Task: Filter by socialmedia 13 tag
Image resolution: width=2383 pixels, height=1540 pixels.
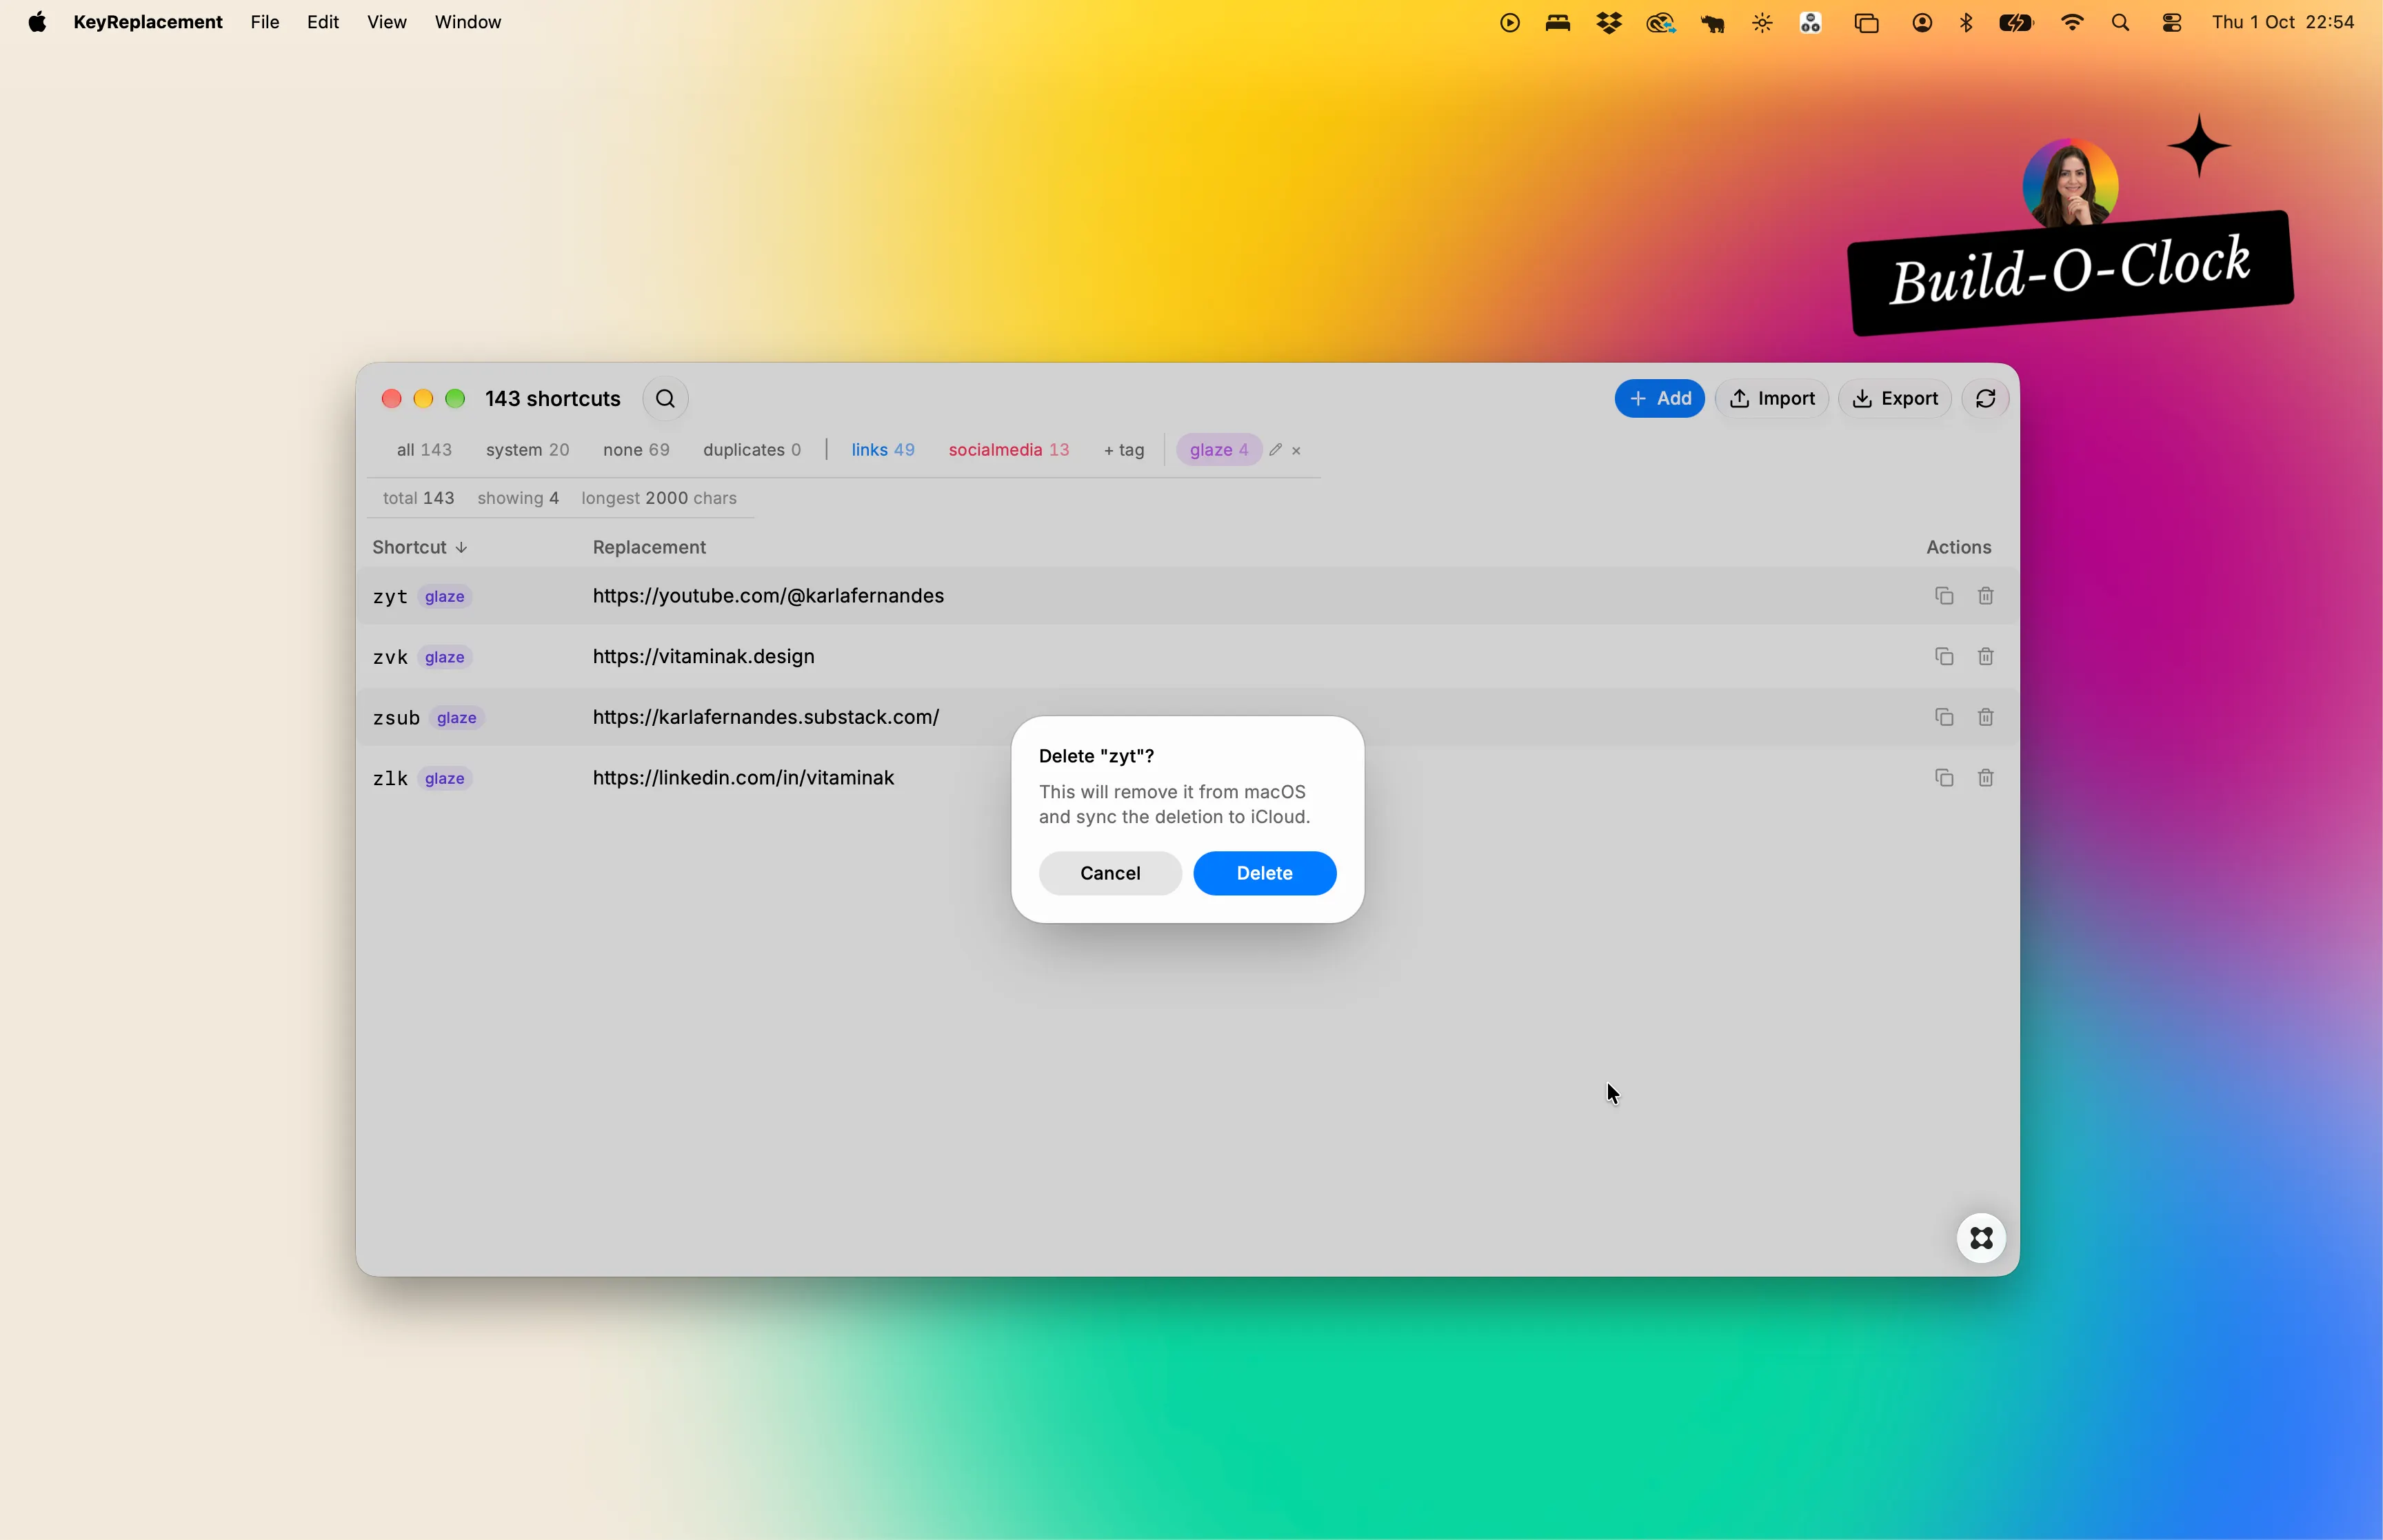Action: click(1008, 450)
